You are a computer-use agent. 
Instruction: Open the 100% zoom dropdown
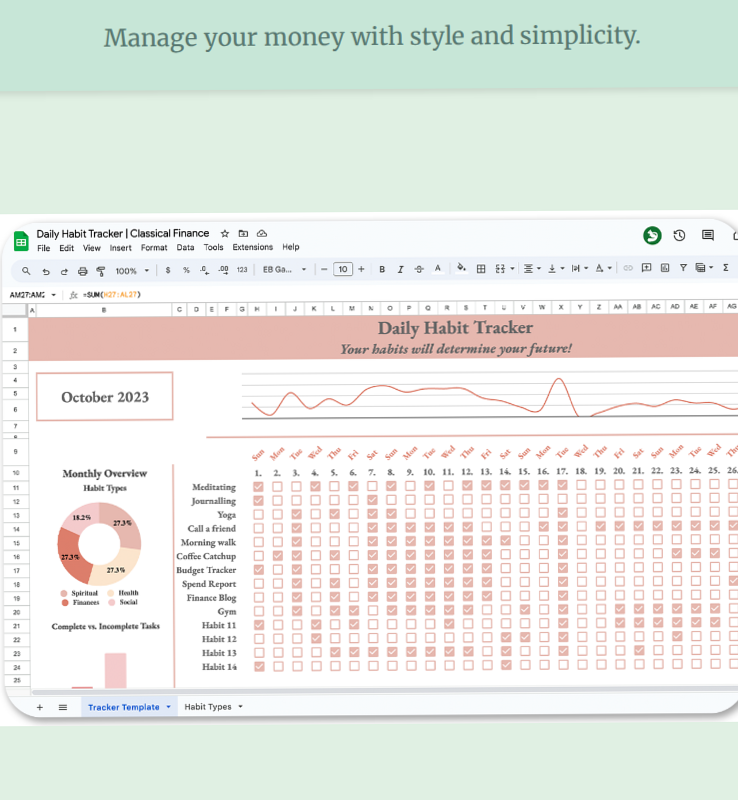coord(132,271)
